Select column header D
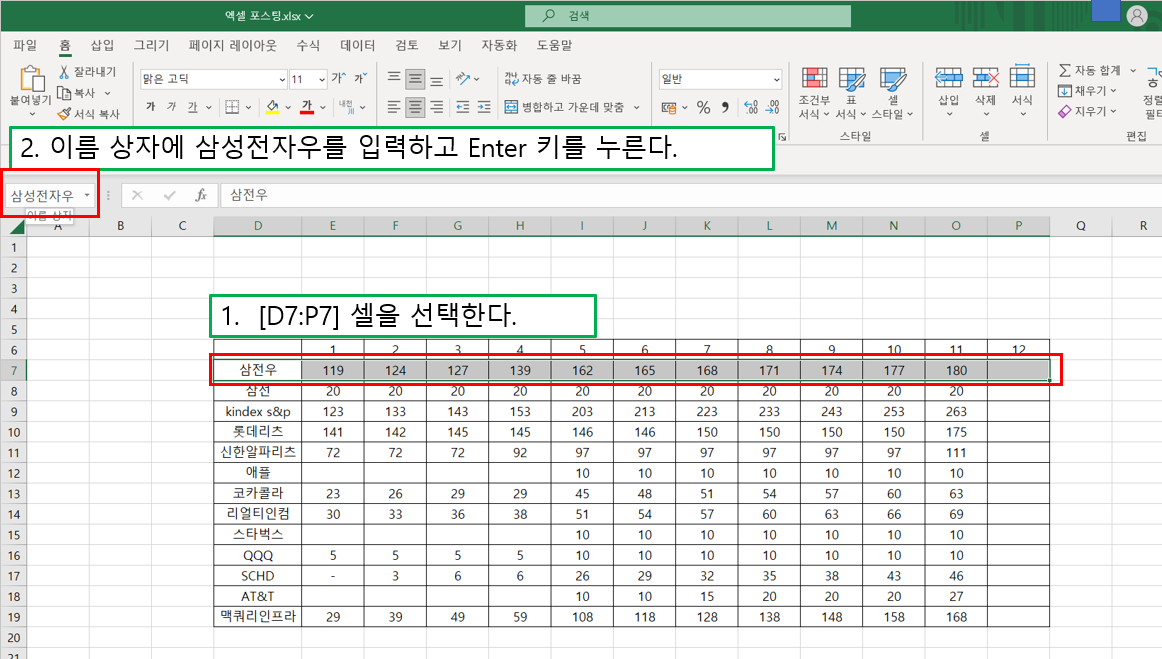Image resolution: width=1162 pixels, height=659 pixels. tap(258, 226)
